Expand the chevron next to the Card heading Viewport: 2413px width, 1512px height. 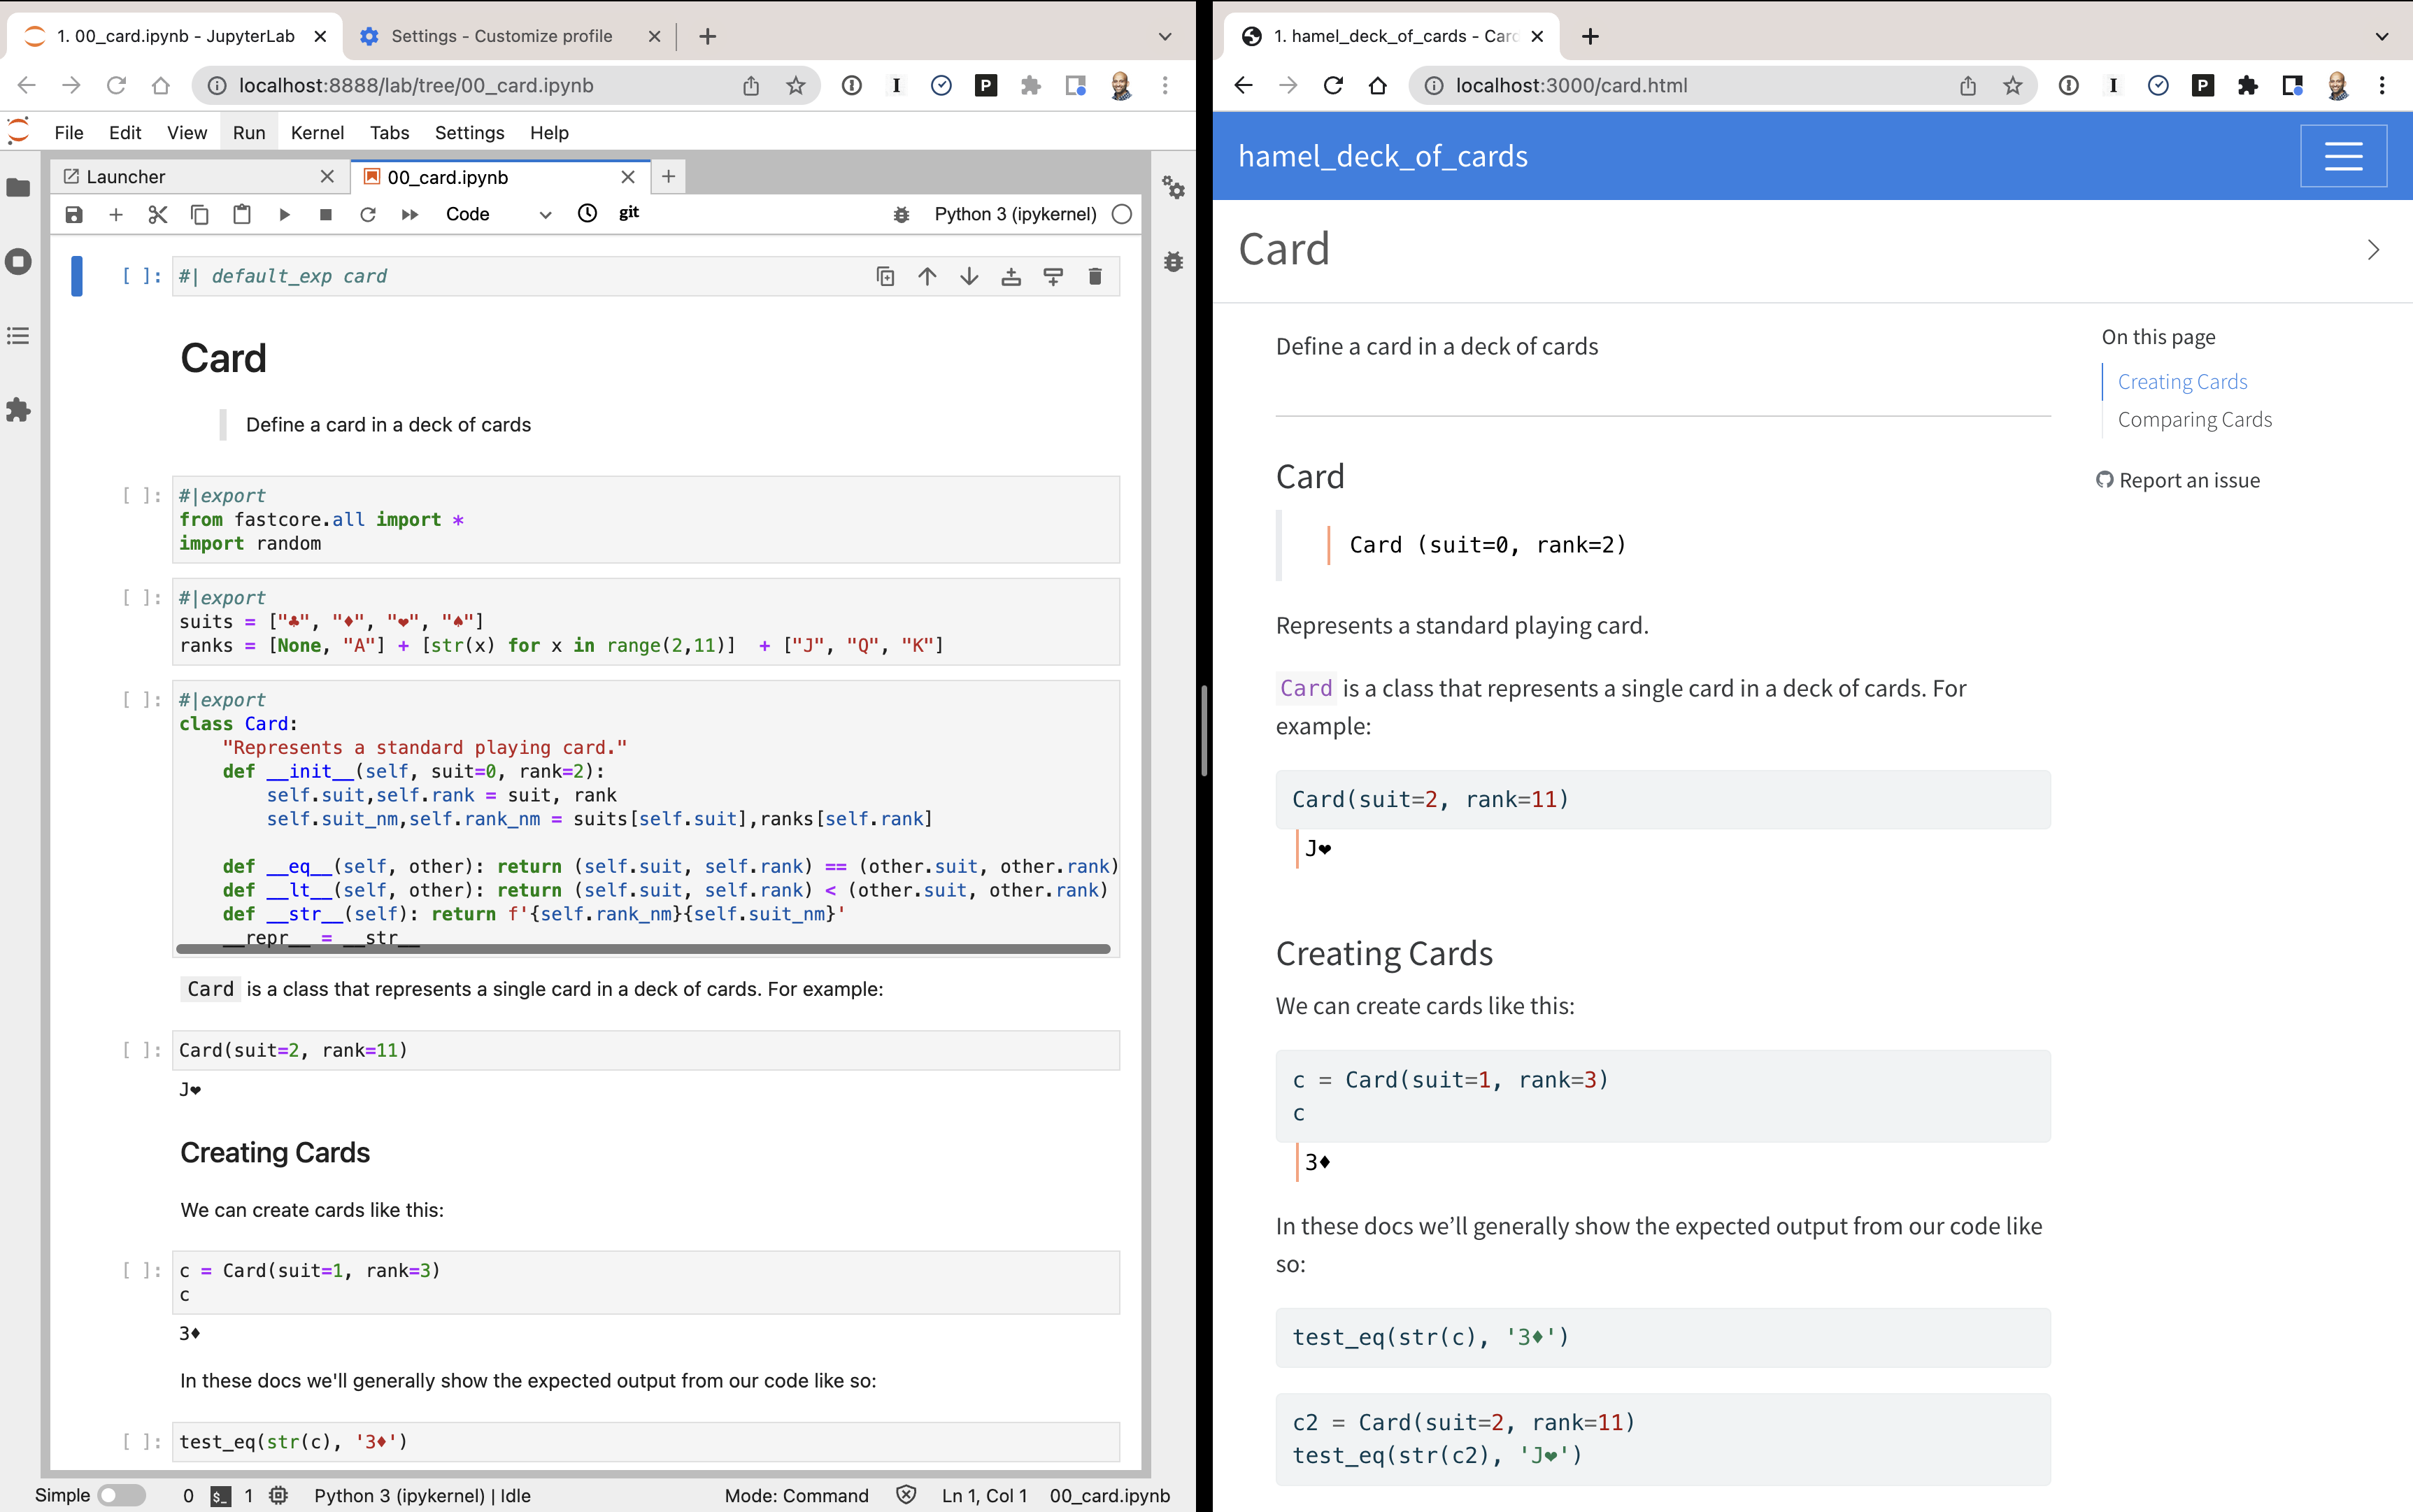(x=2373, y=250)
